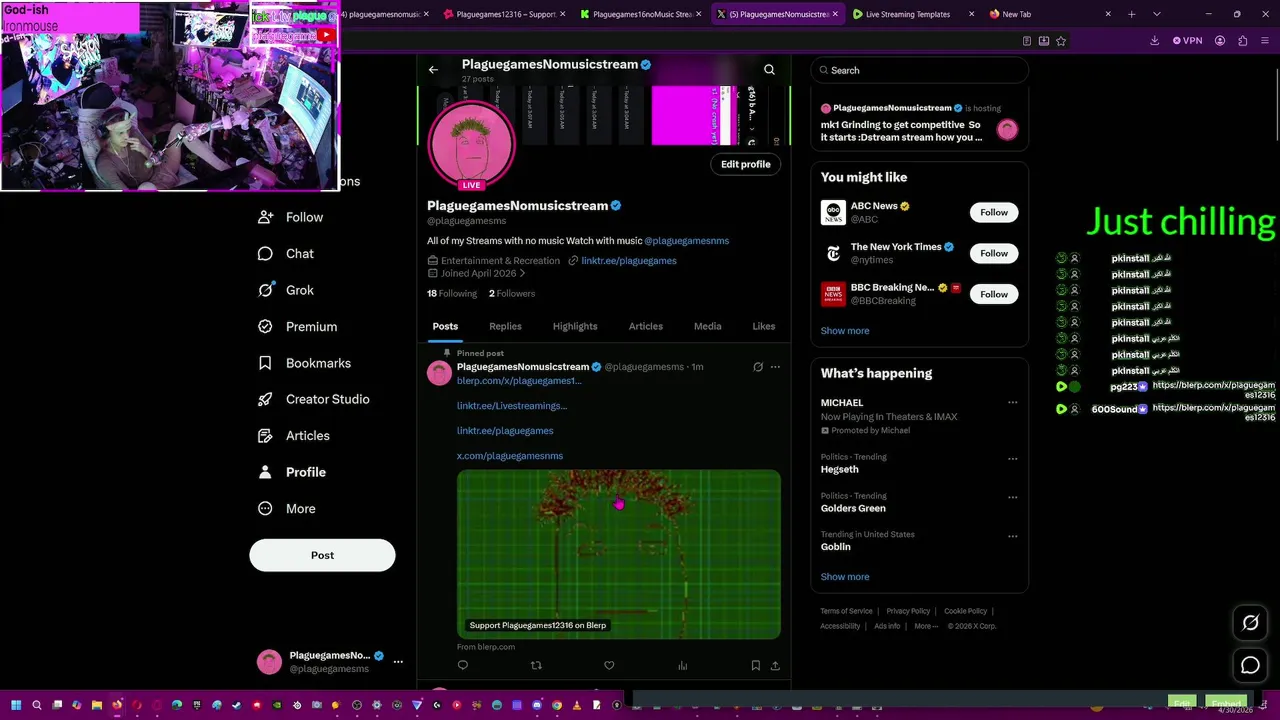Open @plaguegamesnms mention in bio
Screen dimensions: 1280x720
click(687, 241)
